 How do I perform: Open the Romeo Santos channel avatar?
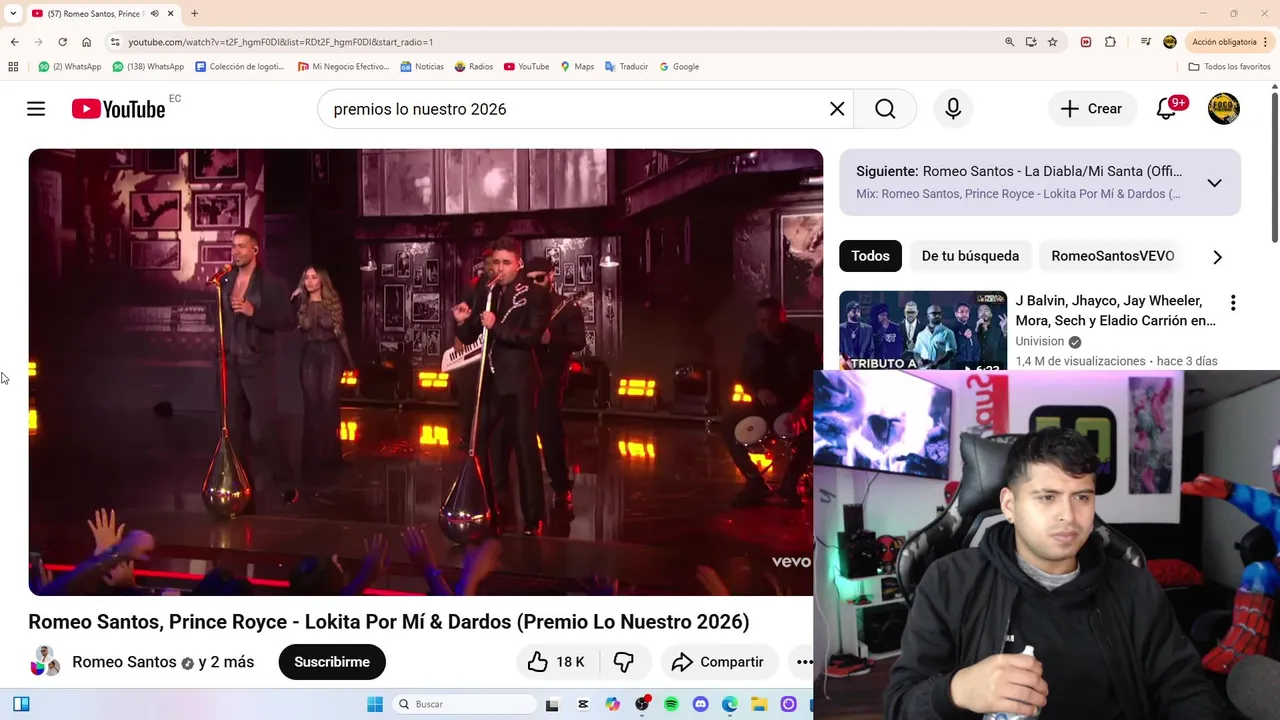pos(45,662)
